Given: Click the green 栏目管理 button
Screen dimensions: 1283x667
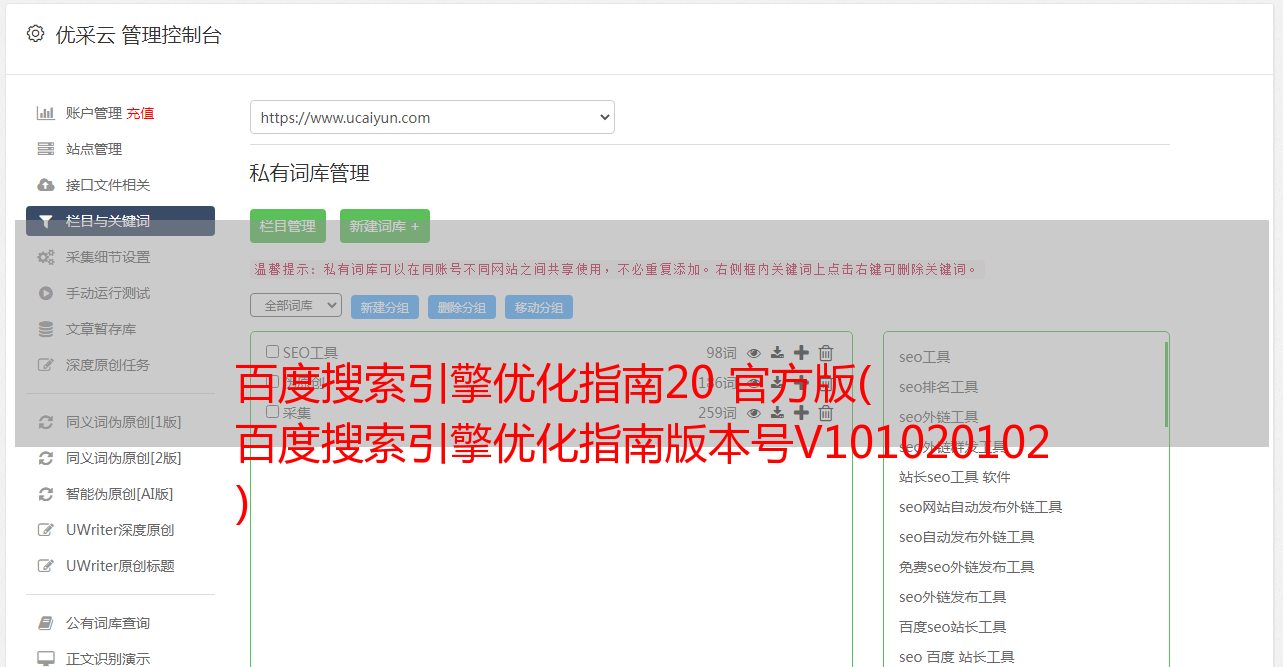Looking at the screenshot, I should 288,226.
